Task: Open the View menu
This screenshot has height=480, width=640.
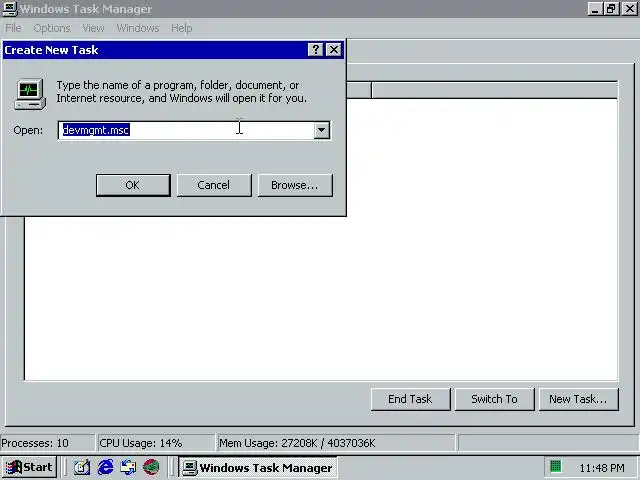Action: [93, 28]
